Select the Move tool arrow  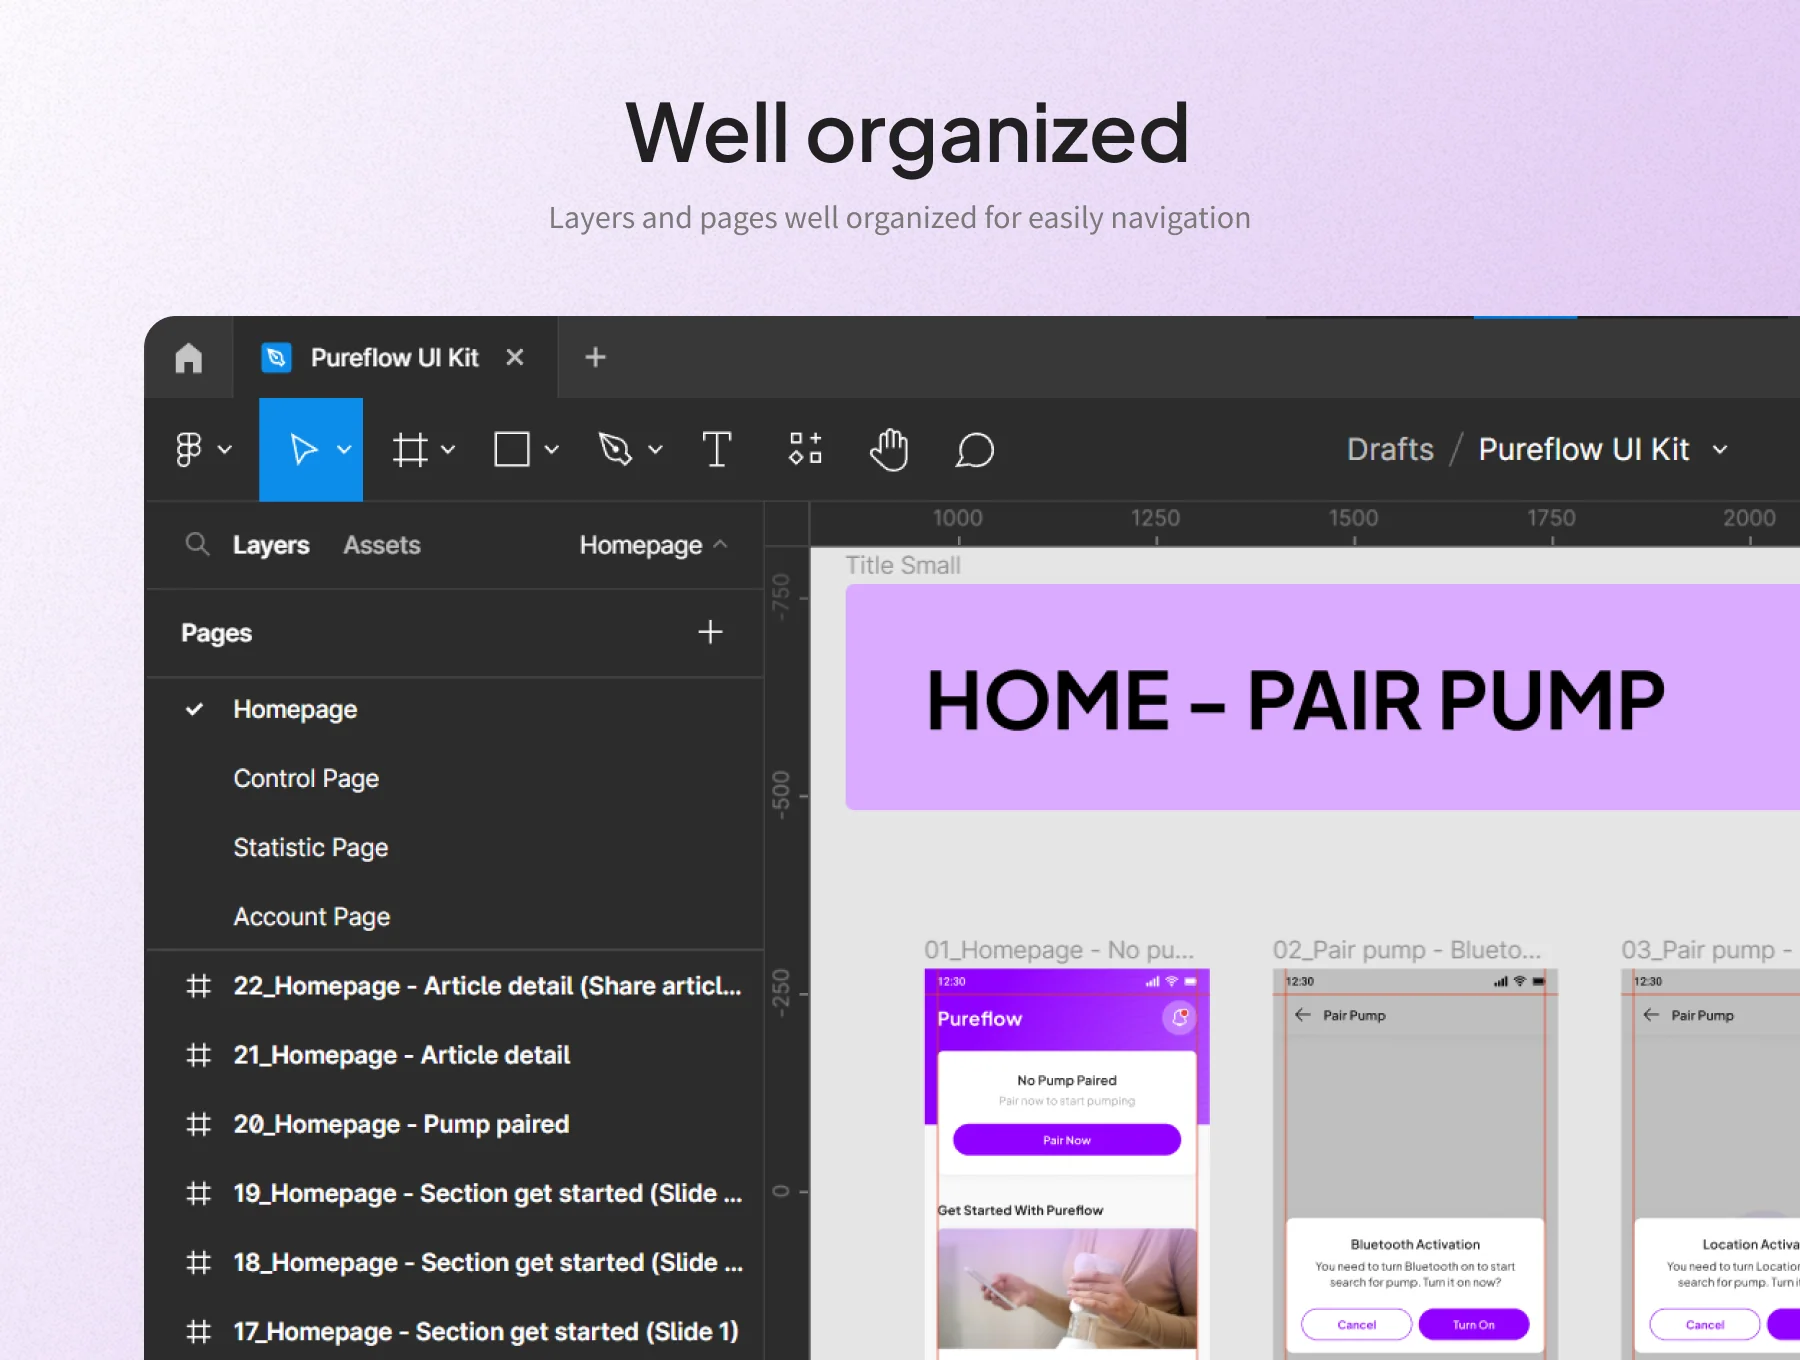(303, 450)
